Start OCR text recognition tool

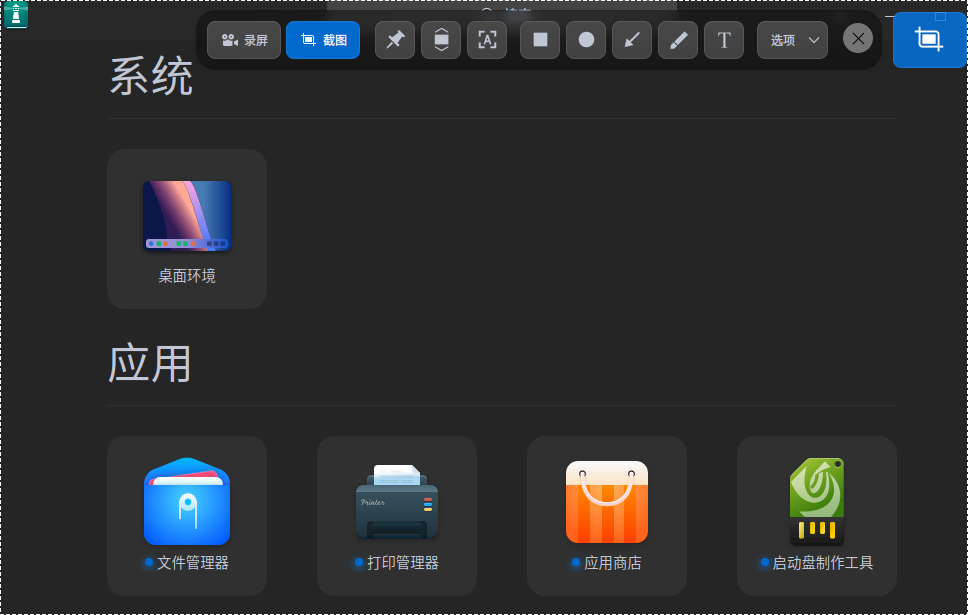click(x=487, y=40)
